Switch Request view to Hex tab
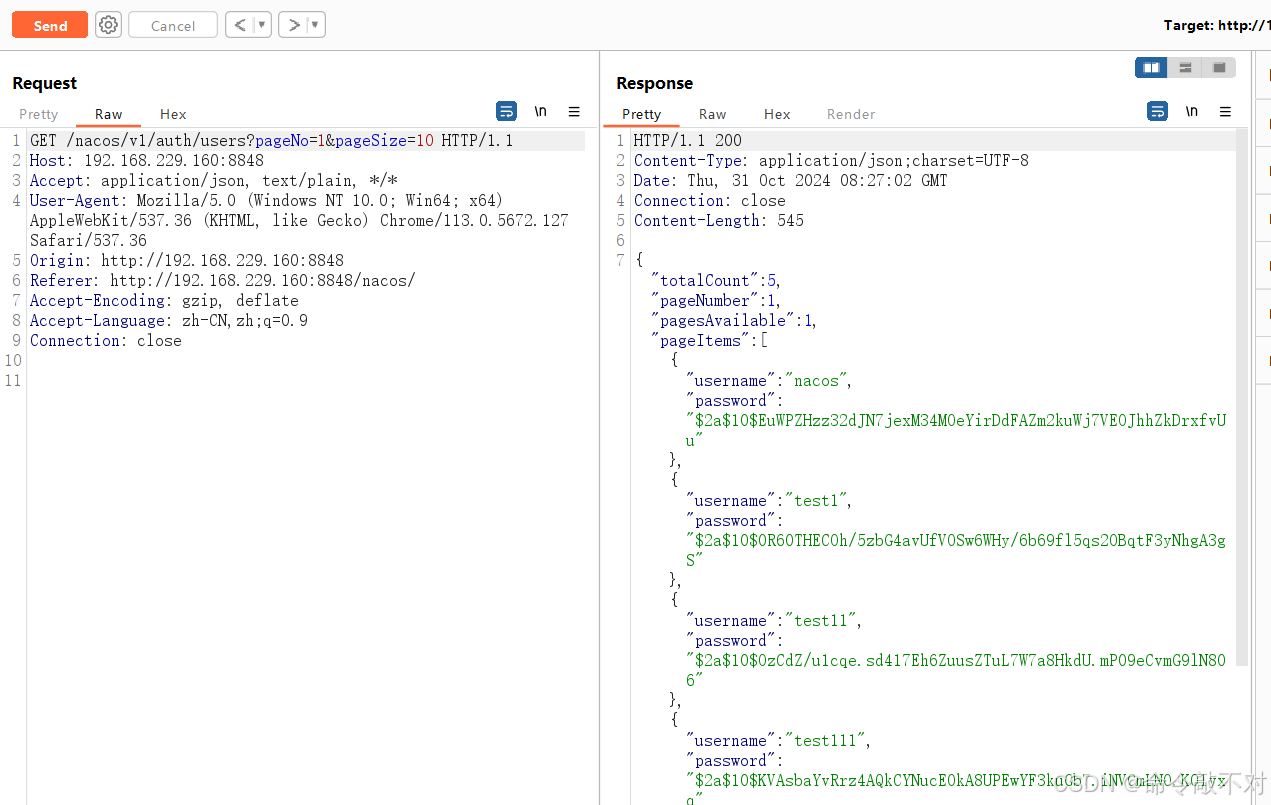1271x805 pixels. (173, 114)
